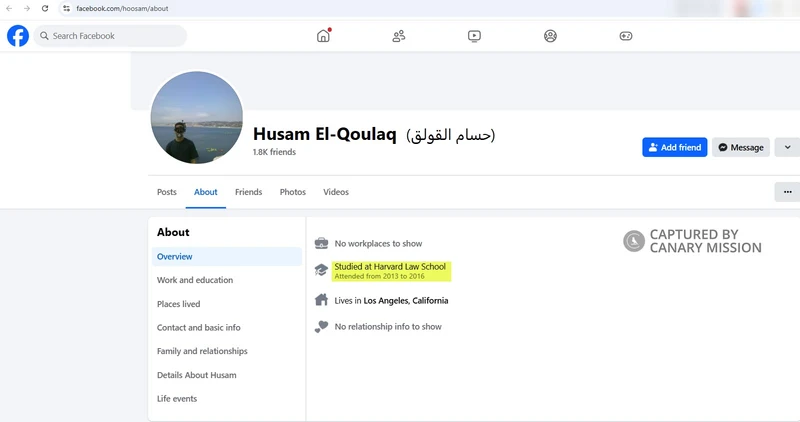The image size is (800, 422).
Task: Switch to the Posts tab
Action: pyautogui.click(x=167, y=192)
